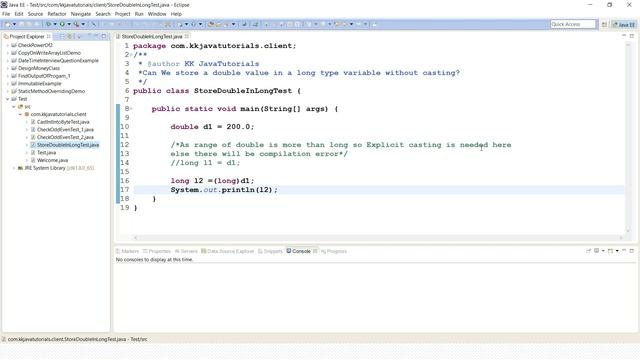Image resolution: width=640 pixels, height=360 pixels.
Task: Click the Run External Tools icon
Action: pos(76,24)
